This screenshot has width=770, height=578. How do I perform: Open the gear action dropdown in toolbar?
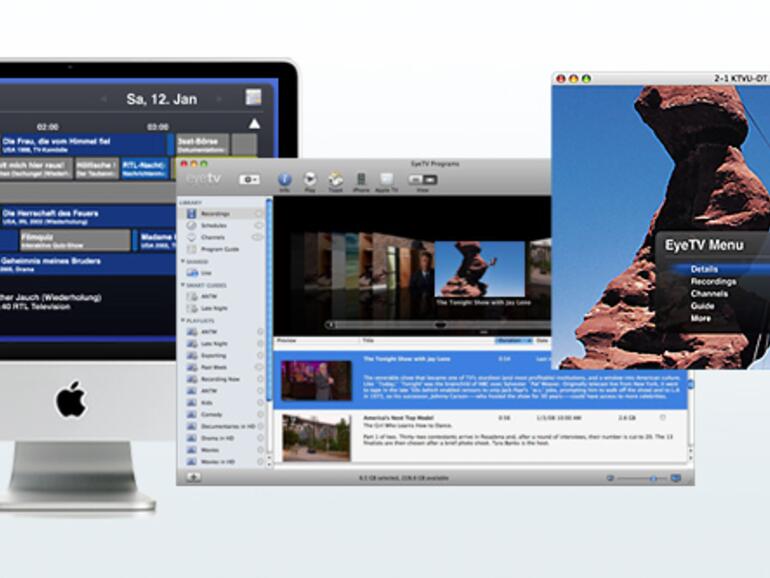pyautogui.click(x=249, y=180)
